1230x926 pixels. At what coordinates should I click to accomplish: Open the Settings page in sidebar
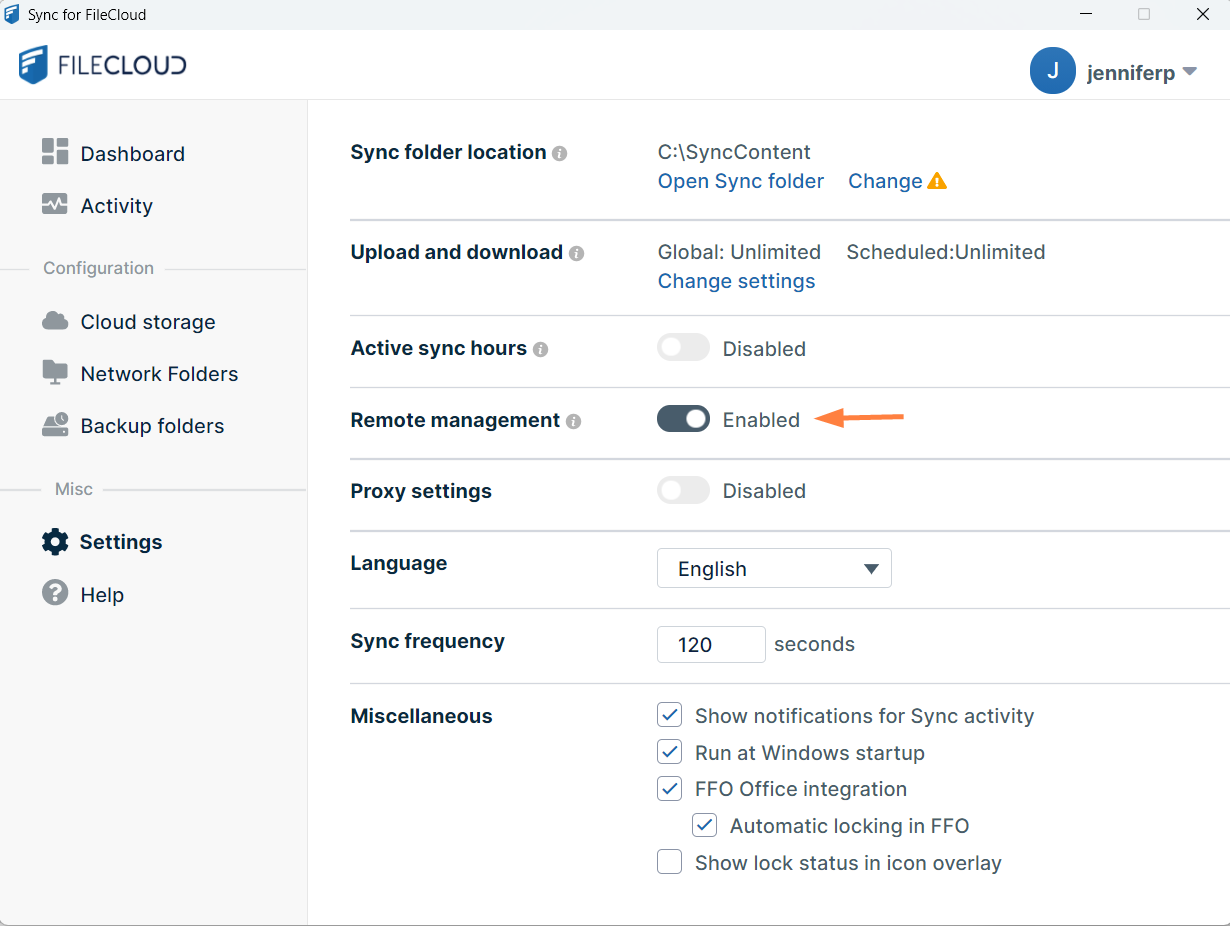(x=120, y=542)
